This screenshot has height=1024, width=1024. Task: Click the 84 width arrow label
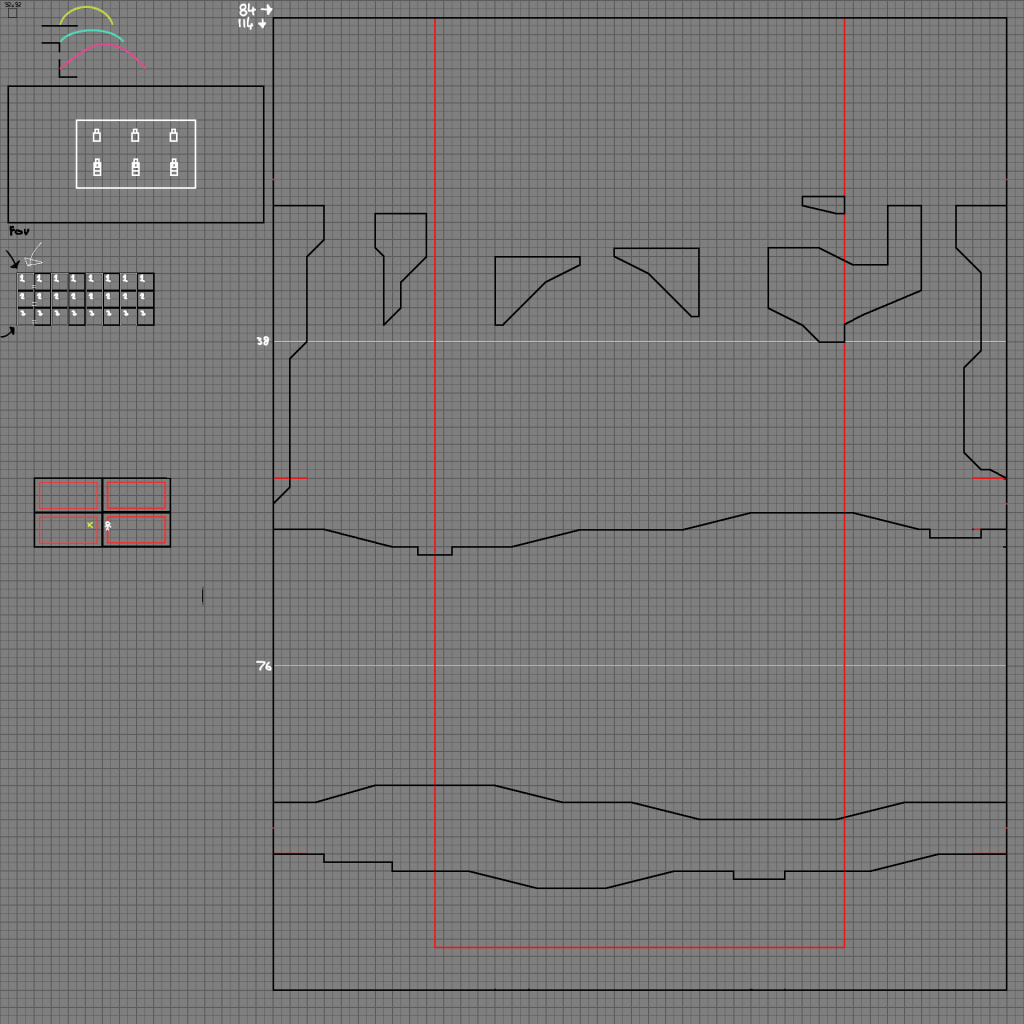point(254,10)
